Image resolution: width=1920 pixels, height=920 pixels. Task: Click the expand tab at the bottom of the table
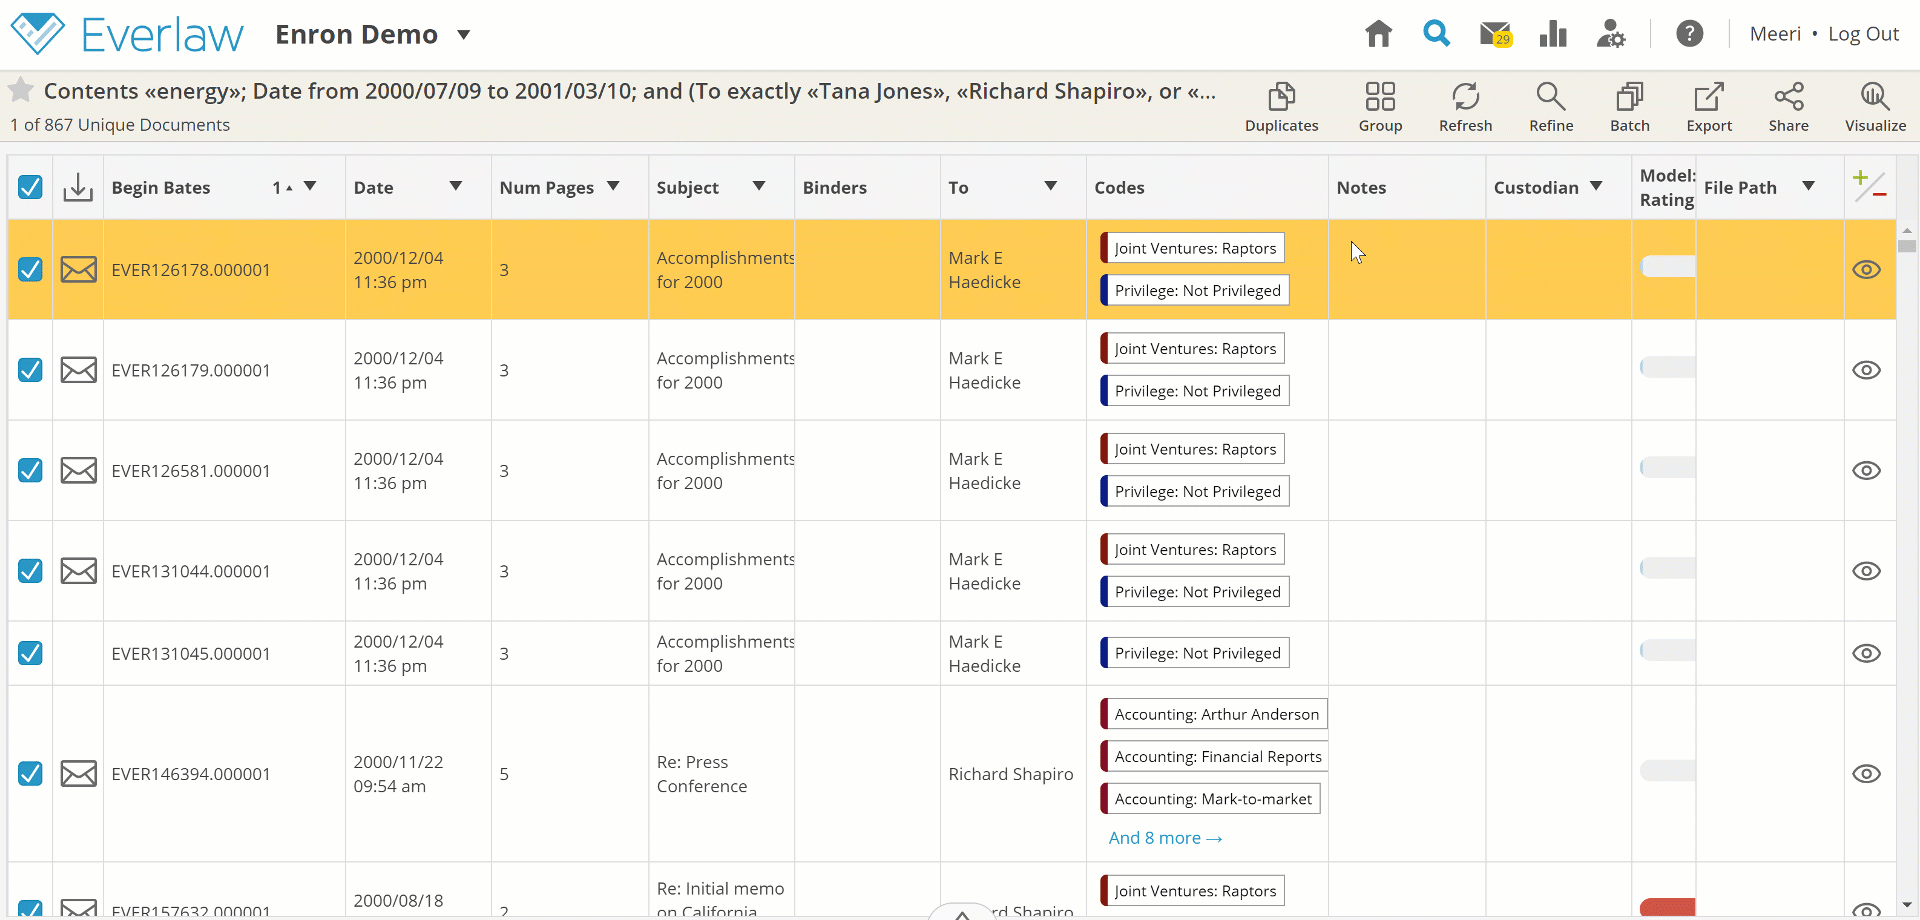click(x=961, y=912)
